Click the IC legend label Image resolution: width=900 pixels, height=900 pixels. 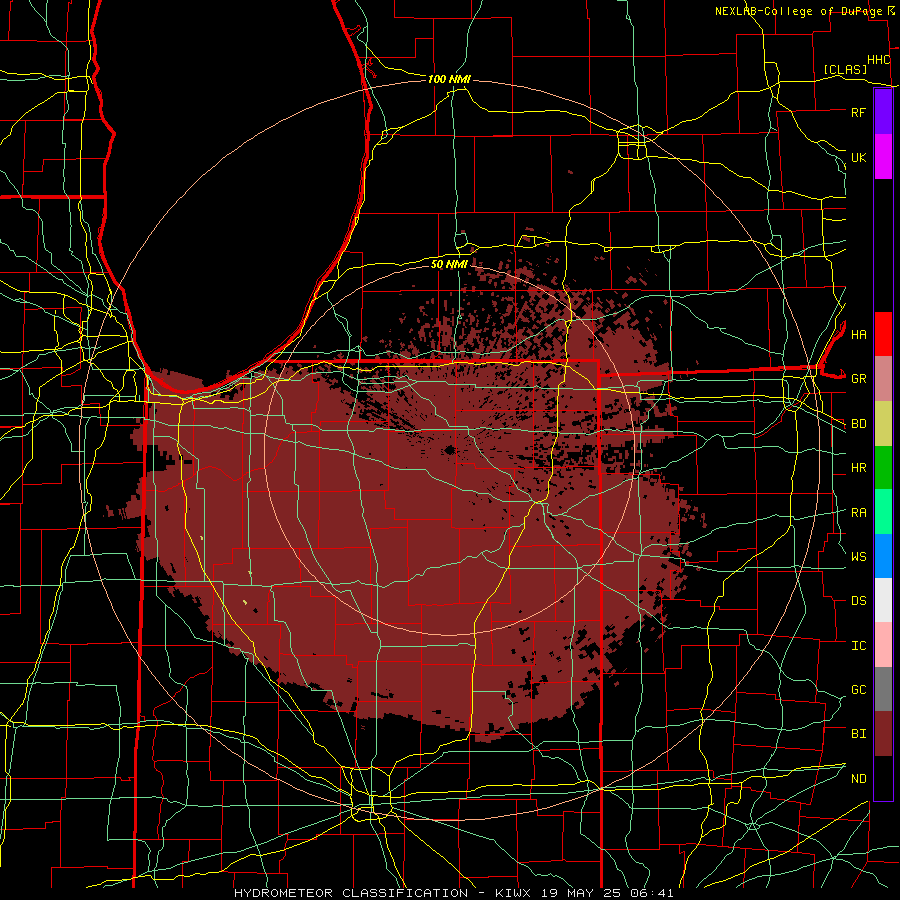coord(858,646)
